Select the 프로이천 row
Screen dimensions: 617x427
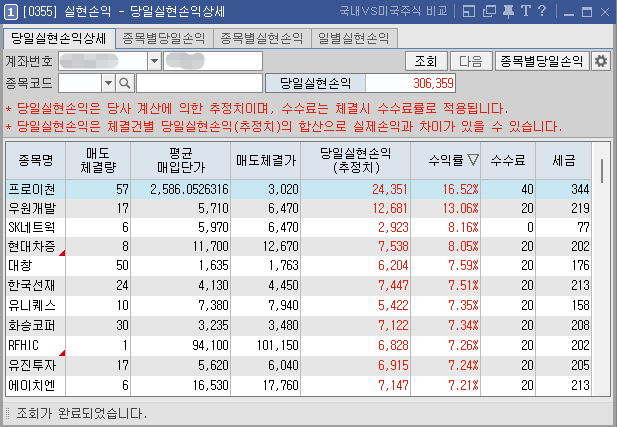[x=298, y=189]
